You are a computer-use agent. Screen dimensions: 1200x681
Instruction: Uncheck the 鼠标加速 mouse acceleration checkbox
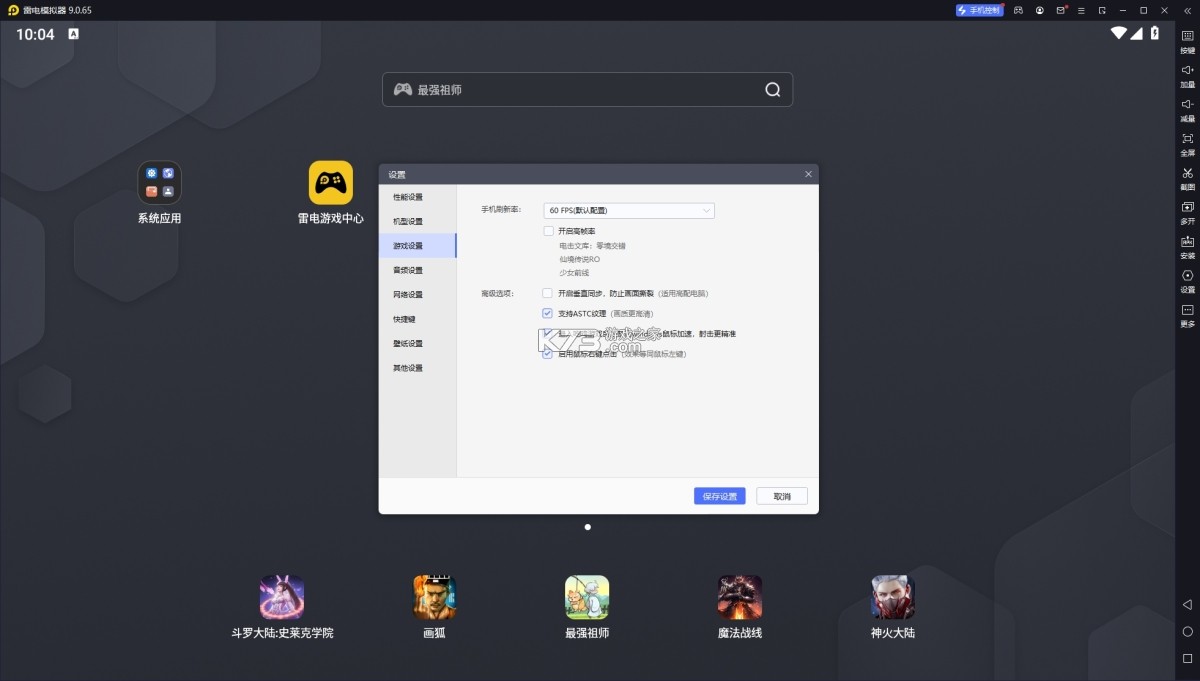click(548, 333)
